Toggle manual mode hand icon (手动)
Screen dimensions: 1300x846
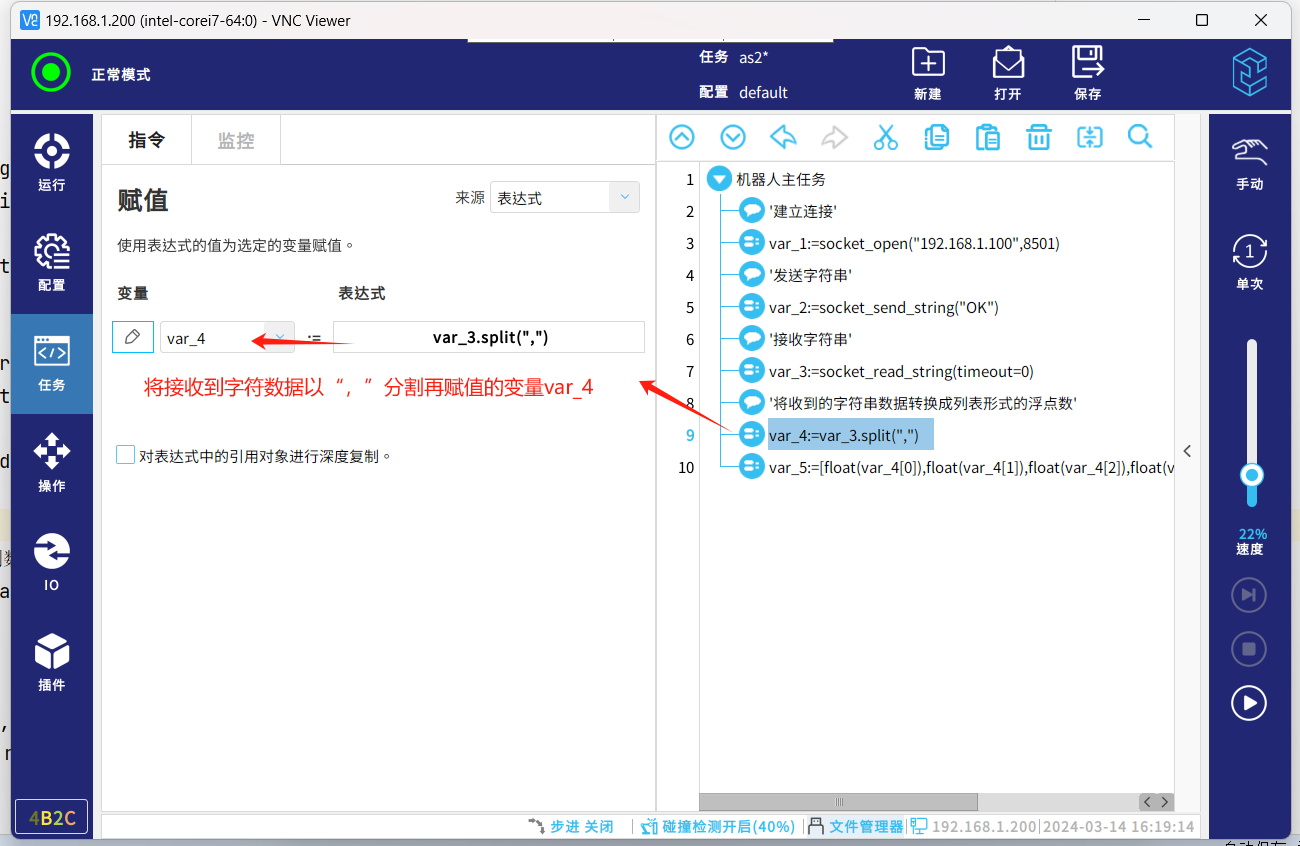pos(1249,164)
